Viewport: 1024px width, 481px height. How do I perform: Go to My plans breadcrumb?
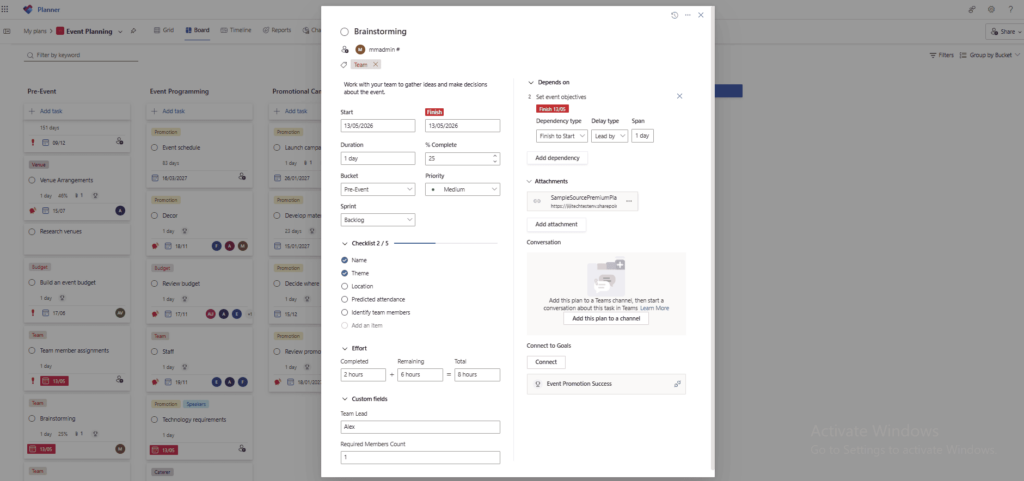pyautogui.click(x=35, y=31)
